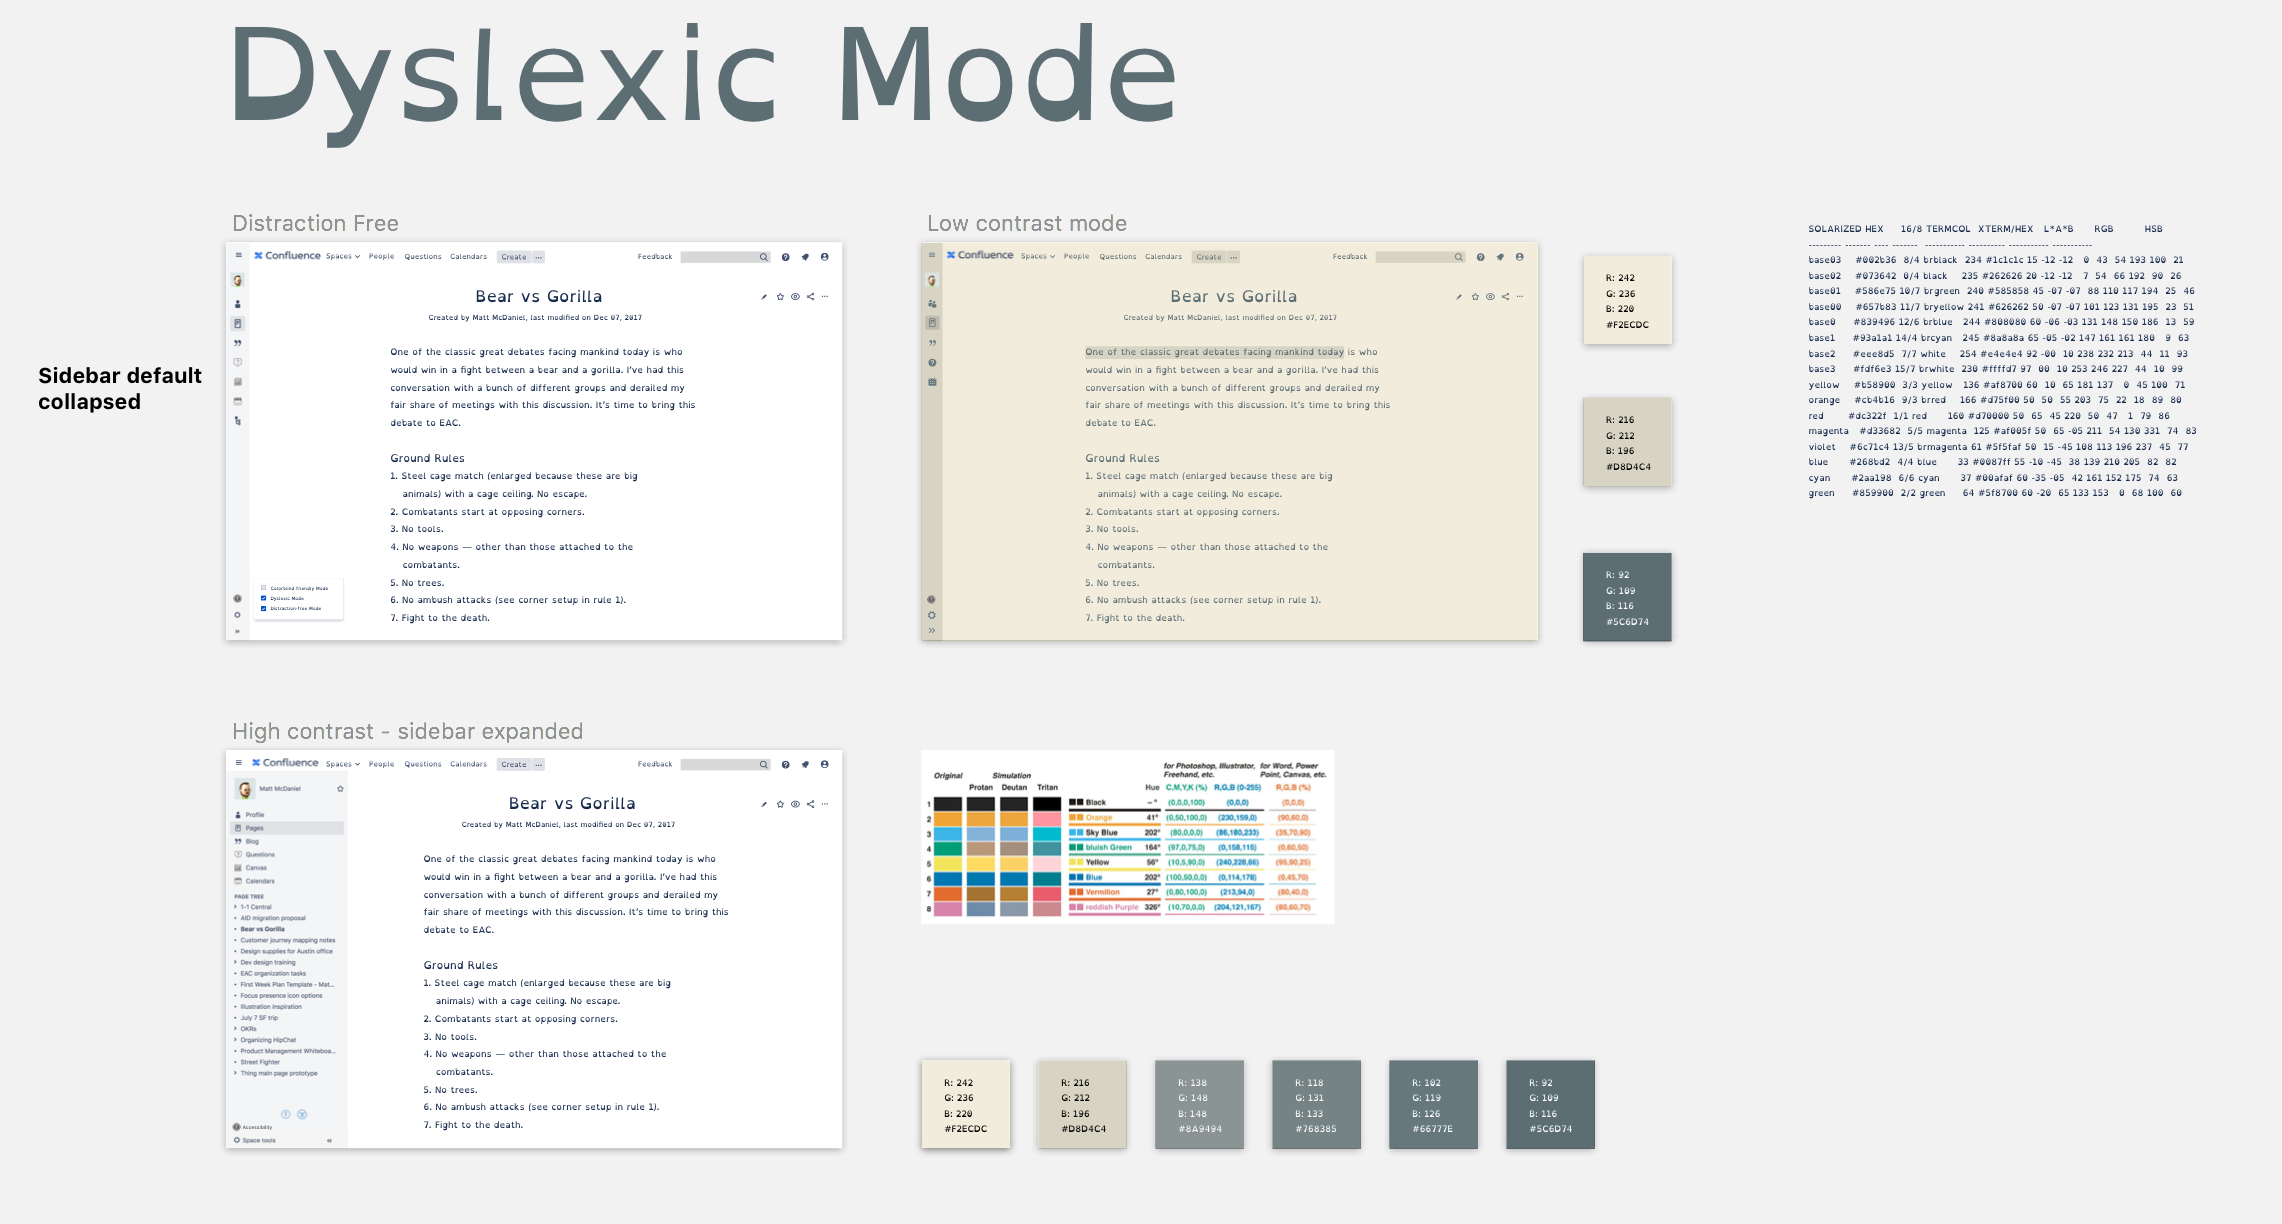Open Calendars menu in High contrast mockup header

(x=468, y=764)
